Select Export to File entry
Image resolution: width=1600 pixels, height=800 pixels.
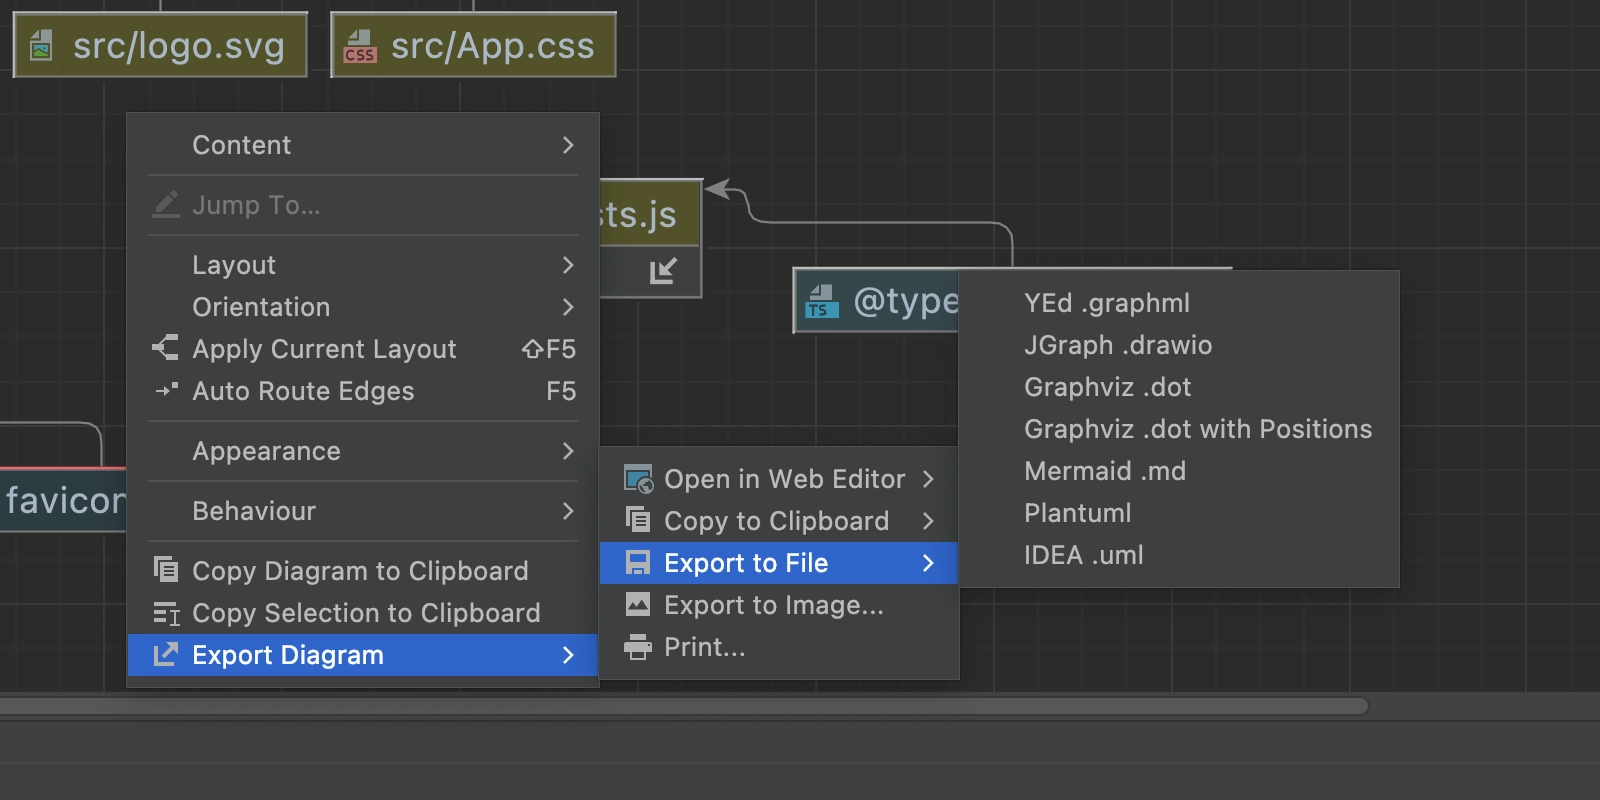click(779, 563)
